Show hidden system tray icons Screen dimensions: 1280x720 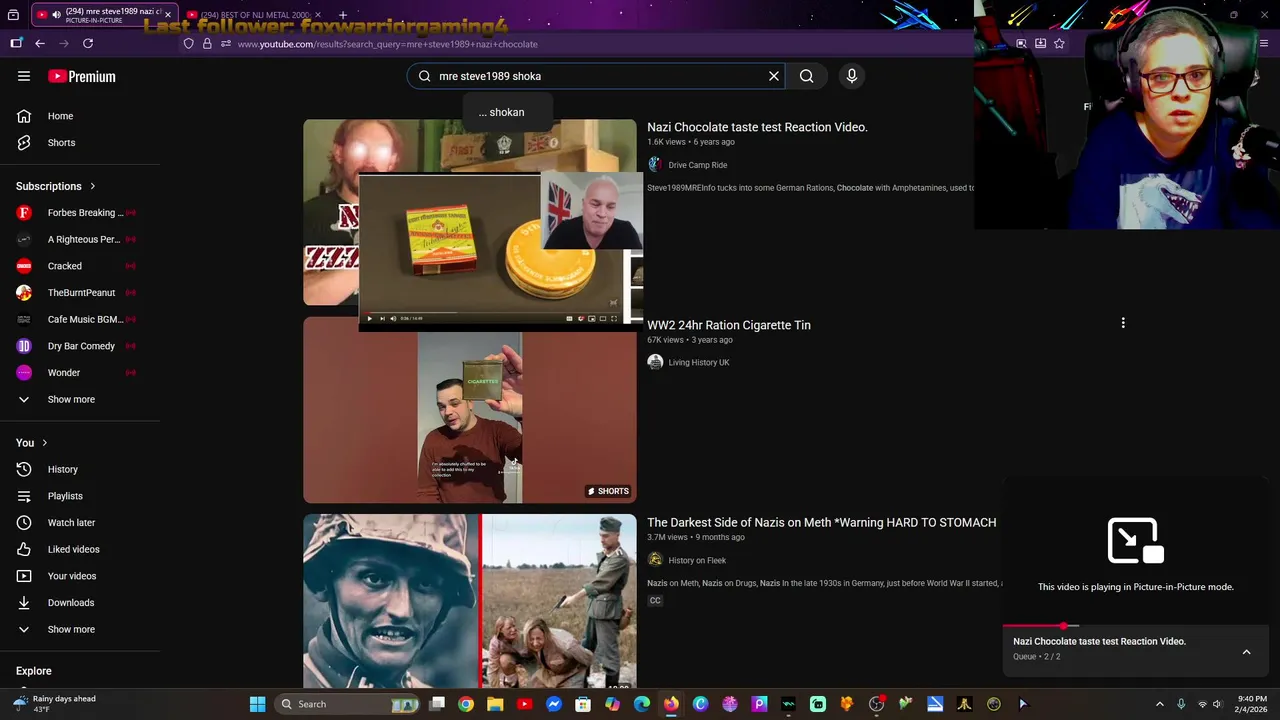pyautogui.click(x=1160, y=704)
